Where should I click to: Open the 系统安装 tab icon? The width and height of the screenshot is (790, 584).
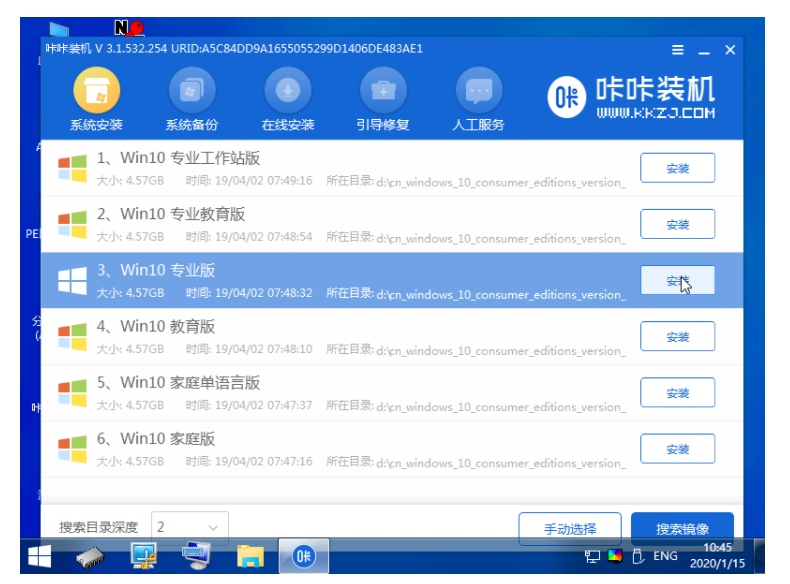96,91
